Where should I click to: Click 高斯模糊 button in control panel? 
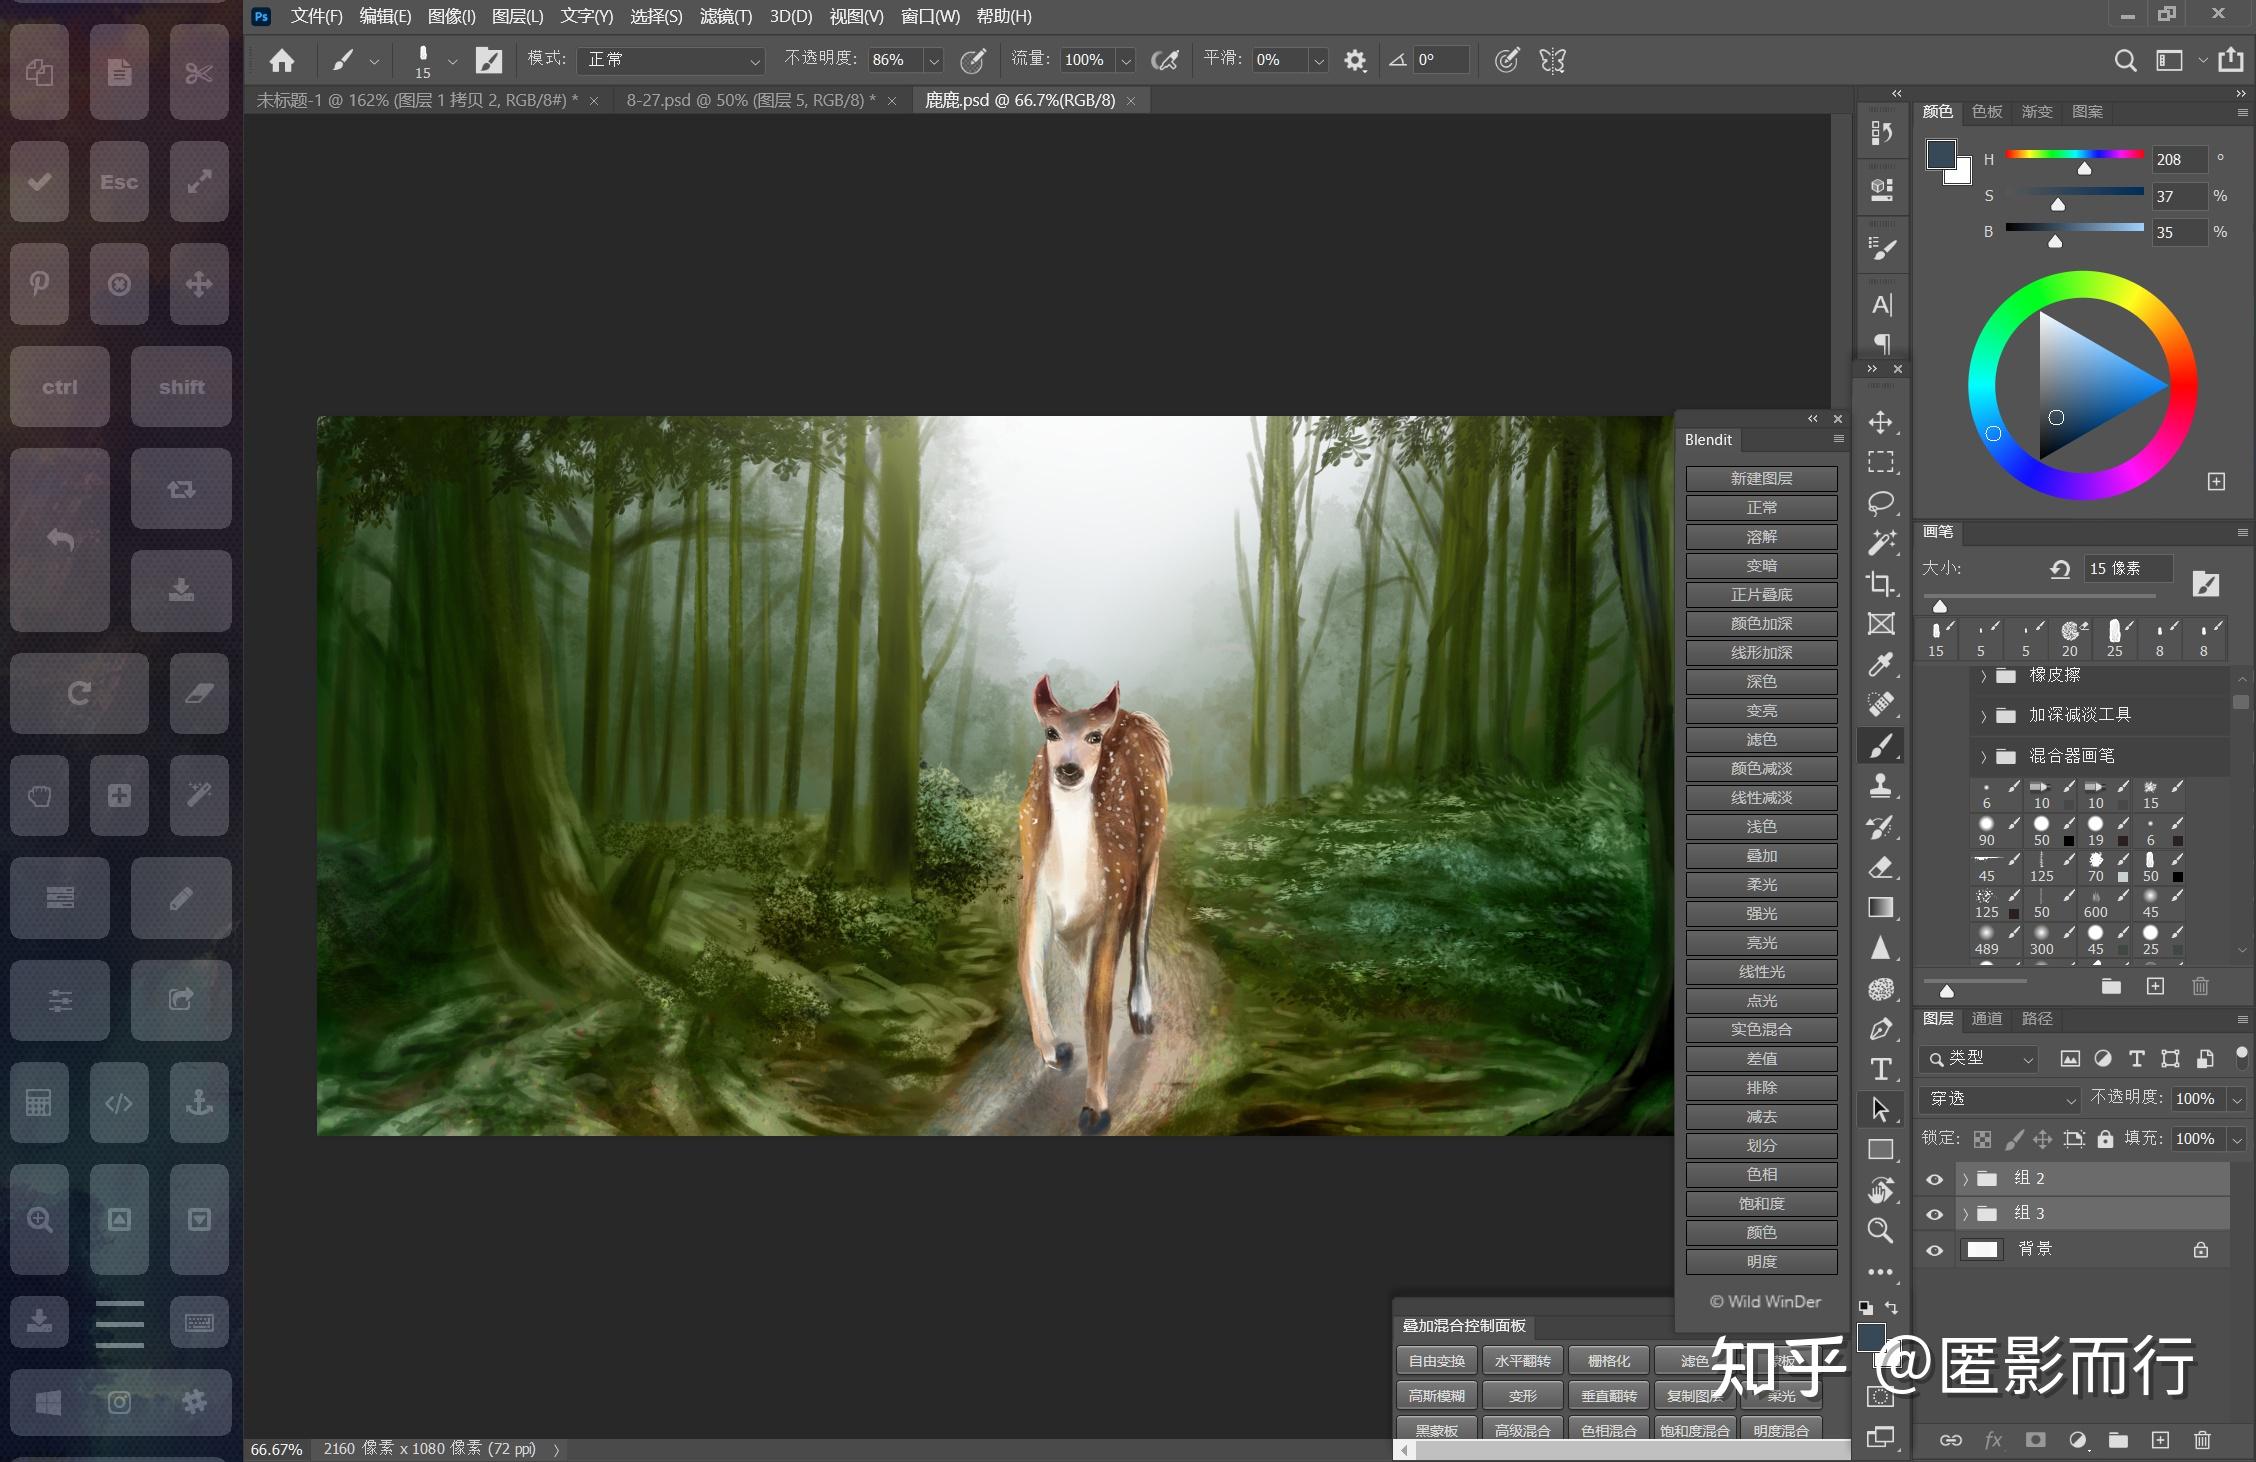(1436, 1396)
